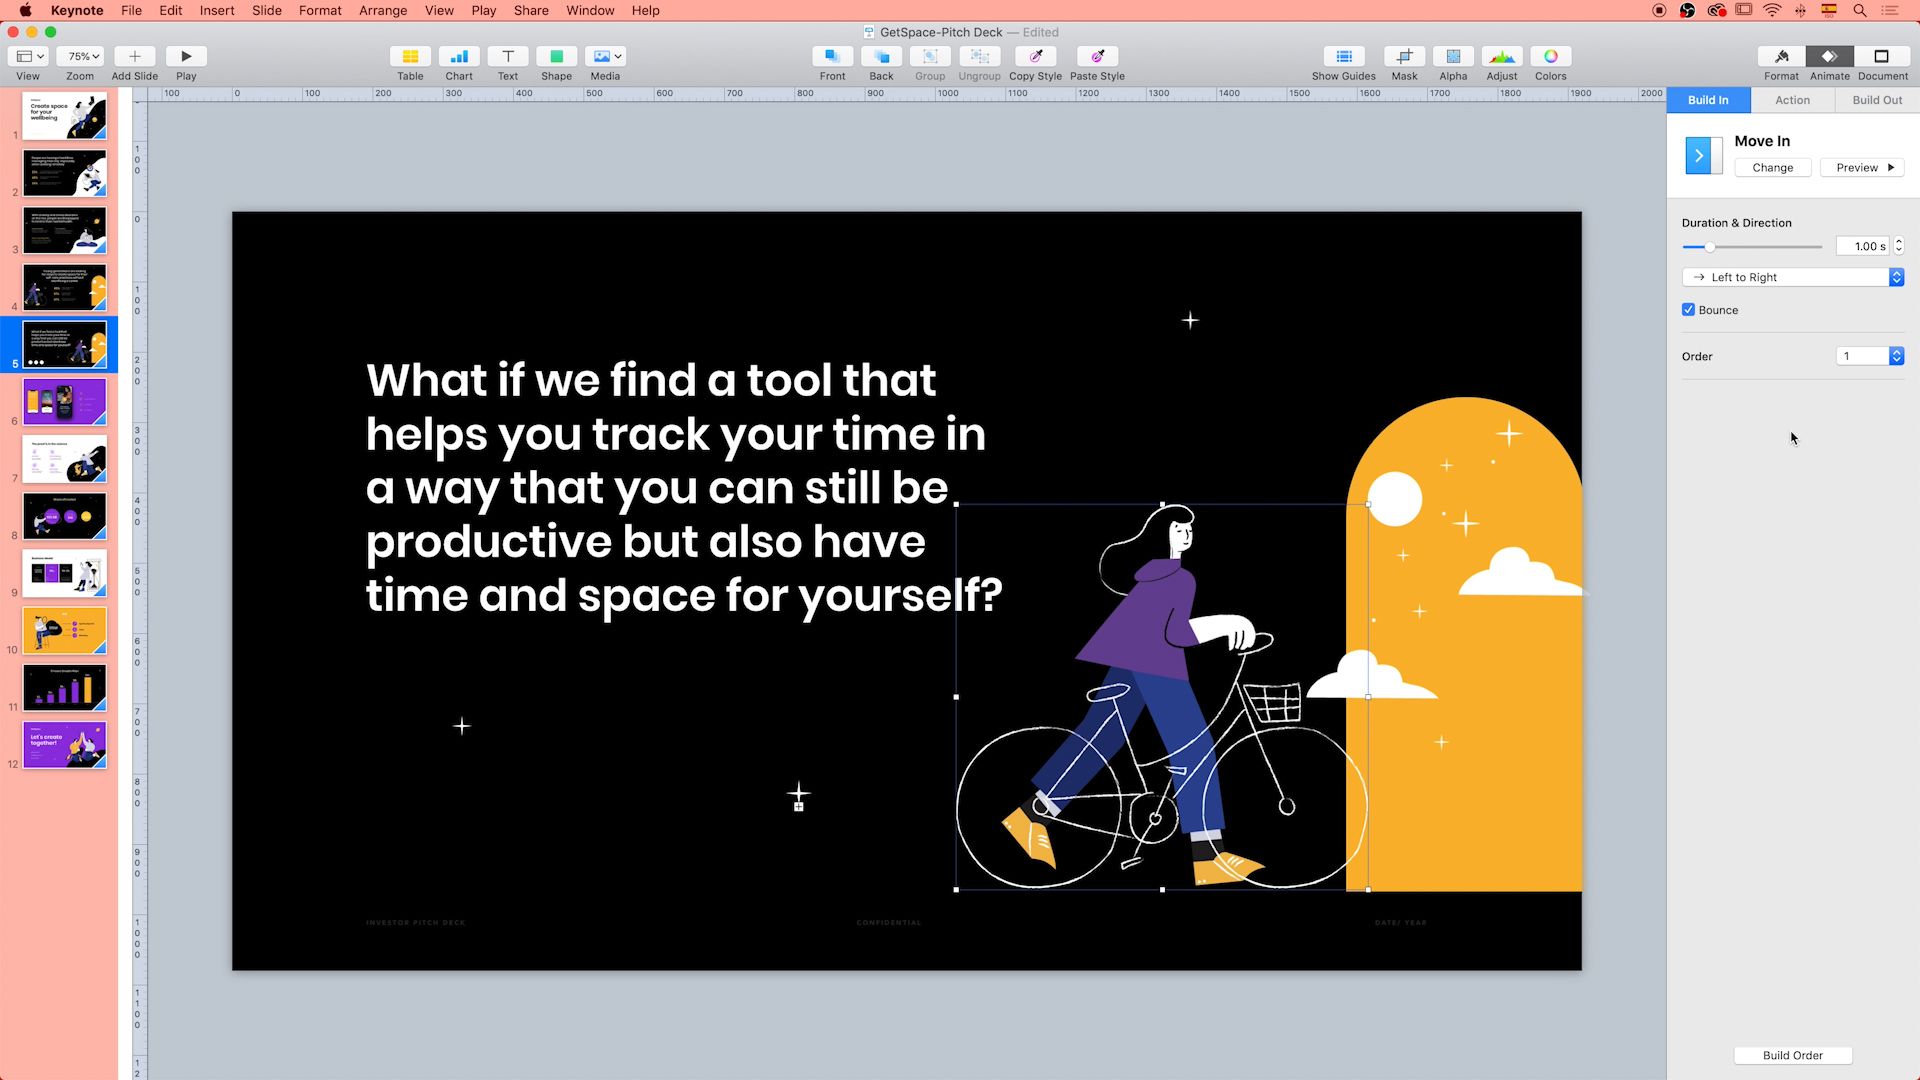Use the Paste Style tool

[x=1097, y=57]
